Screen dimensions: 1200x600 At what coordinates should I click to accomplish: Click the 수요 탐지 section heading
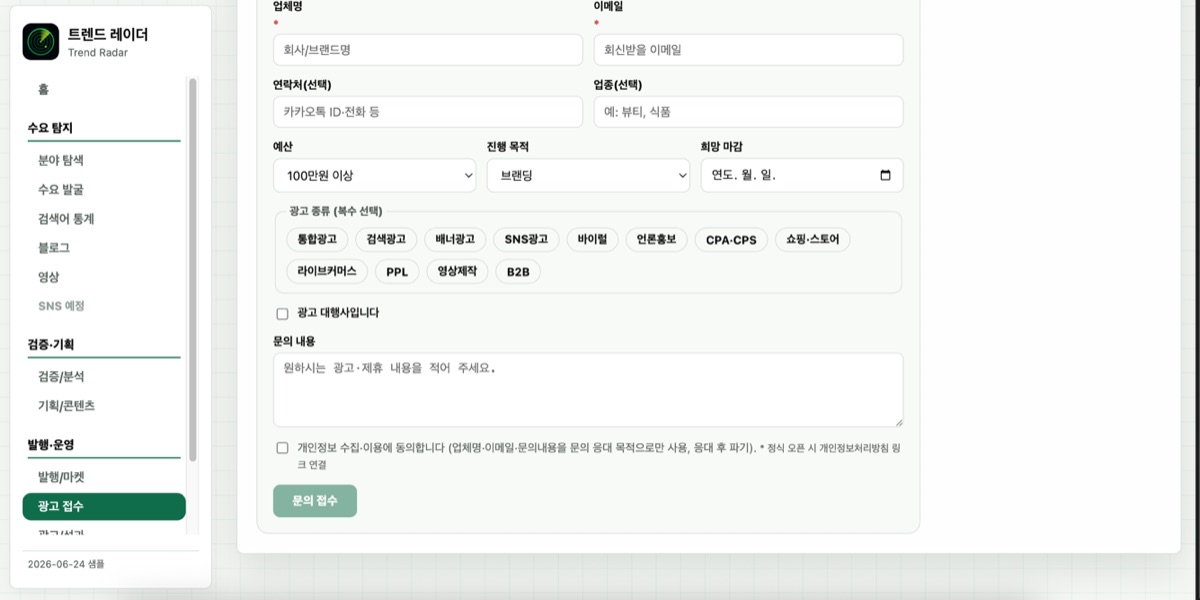point(50,128)
